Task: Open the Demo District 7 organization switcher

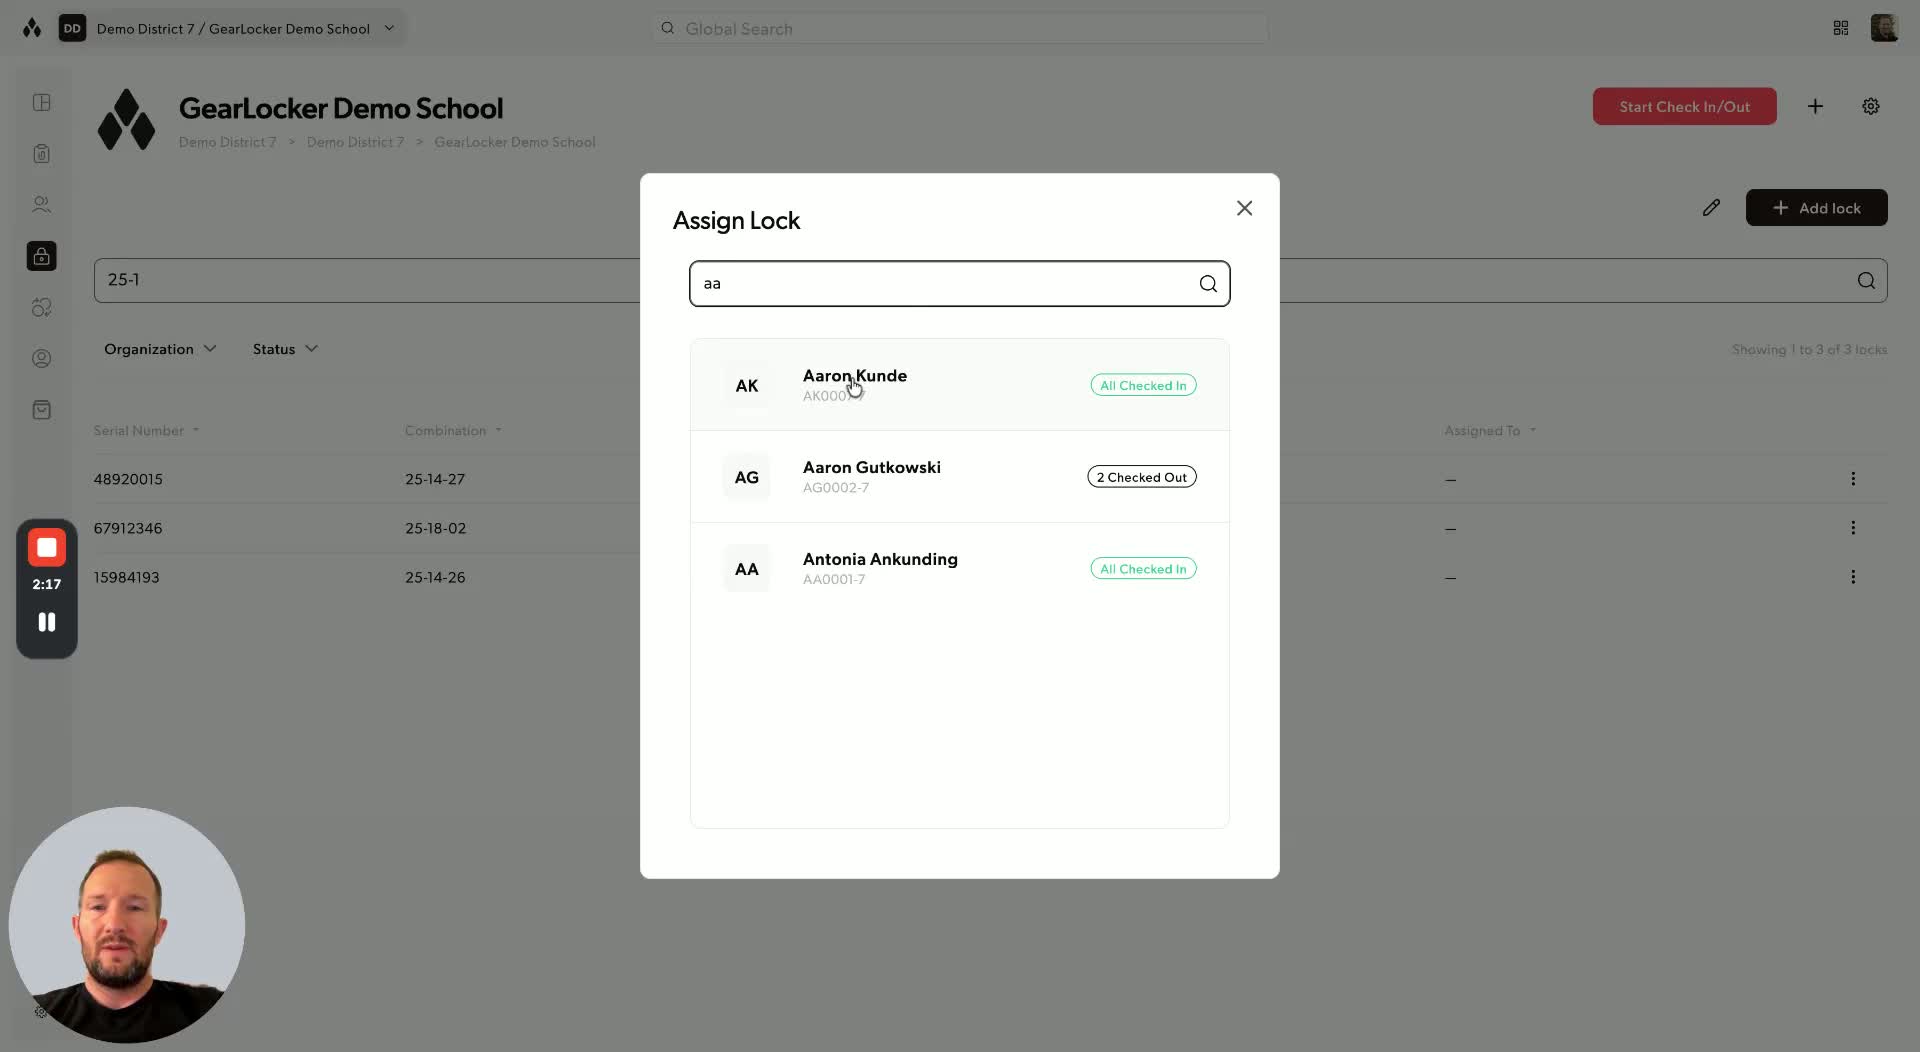Action: click(x=231, y=29)
